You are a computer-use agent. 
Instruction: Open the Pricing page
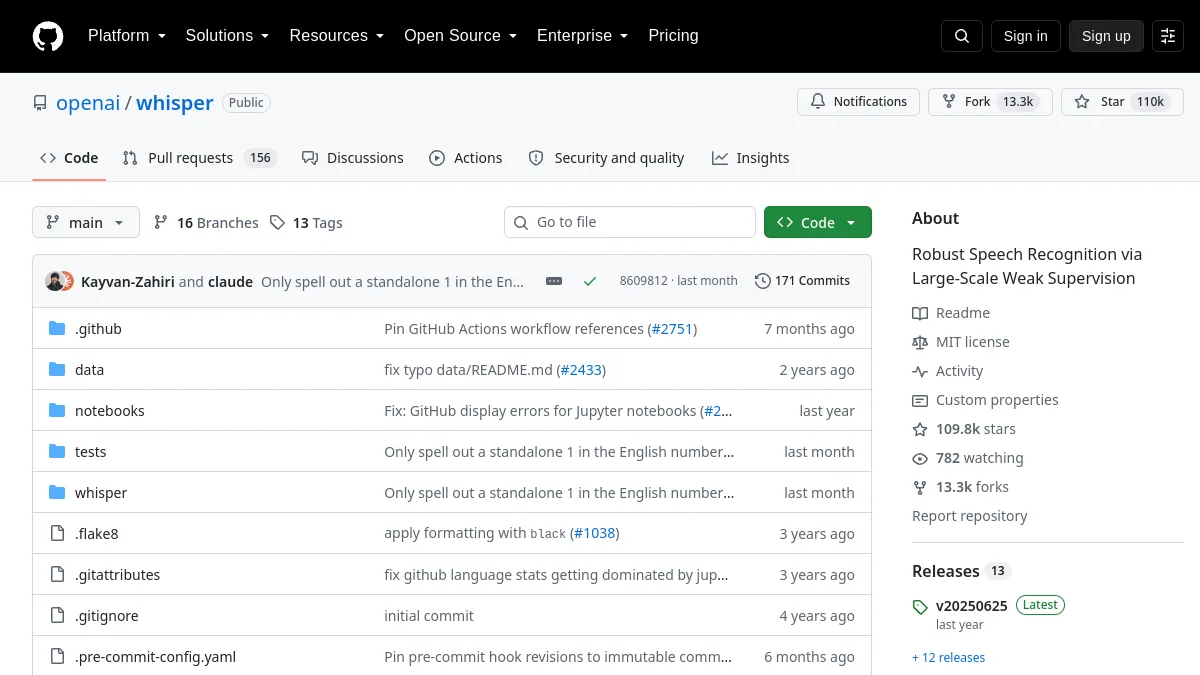coord(673,36)
